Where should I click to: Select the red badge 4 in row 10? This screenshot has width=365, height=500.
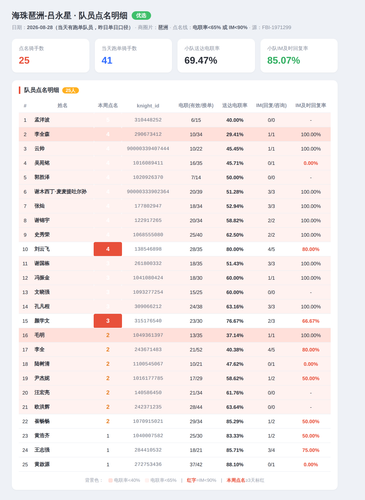coord(108,249)
